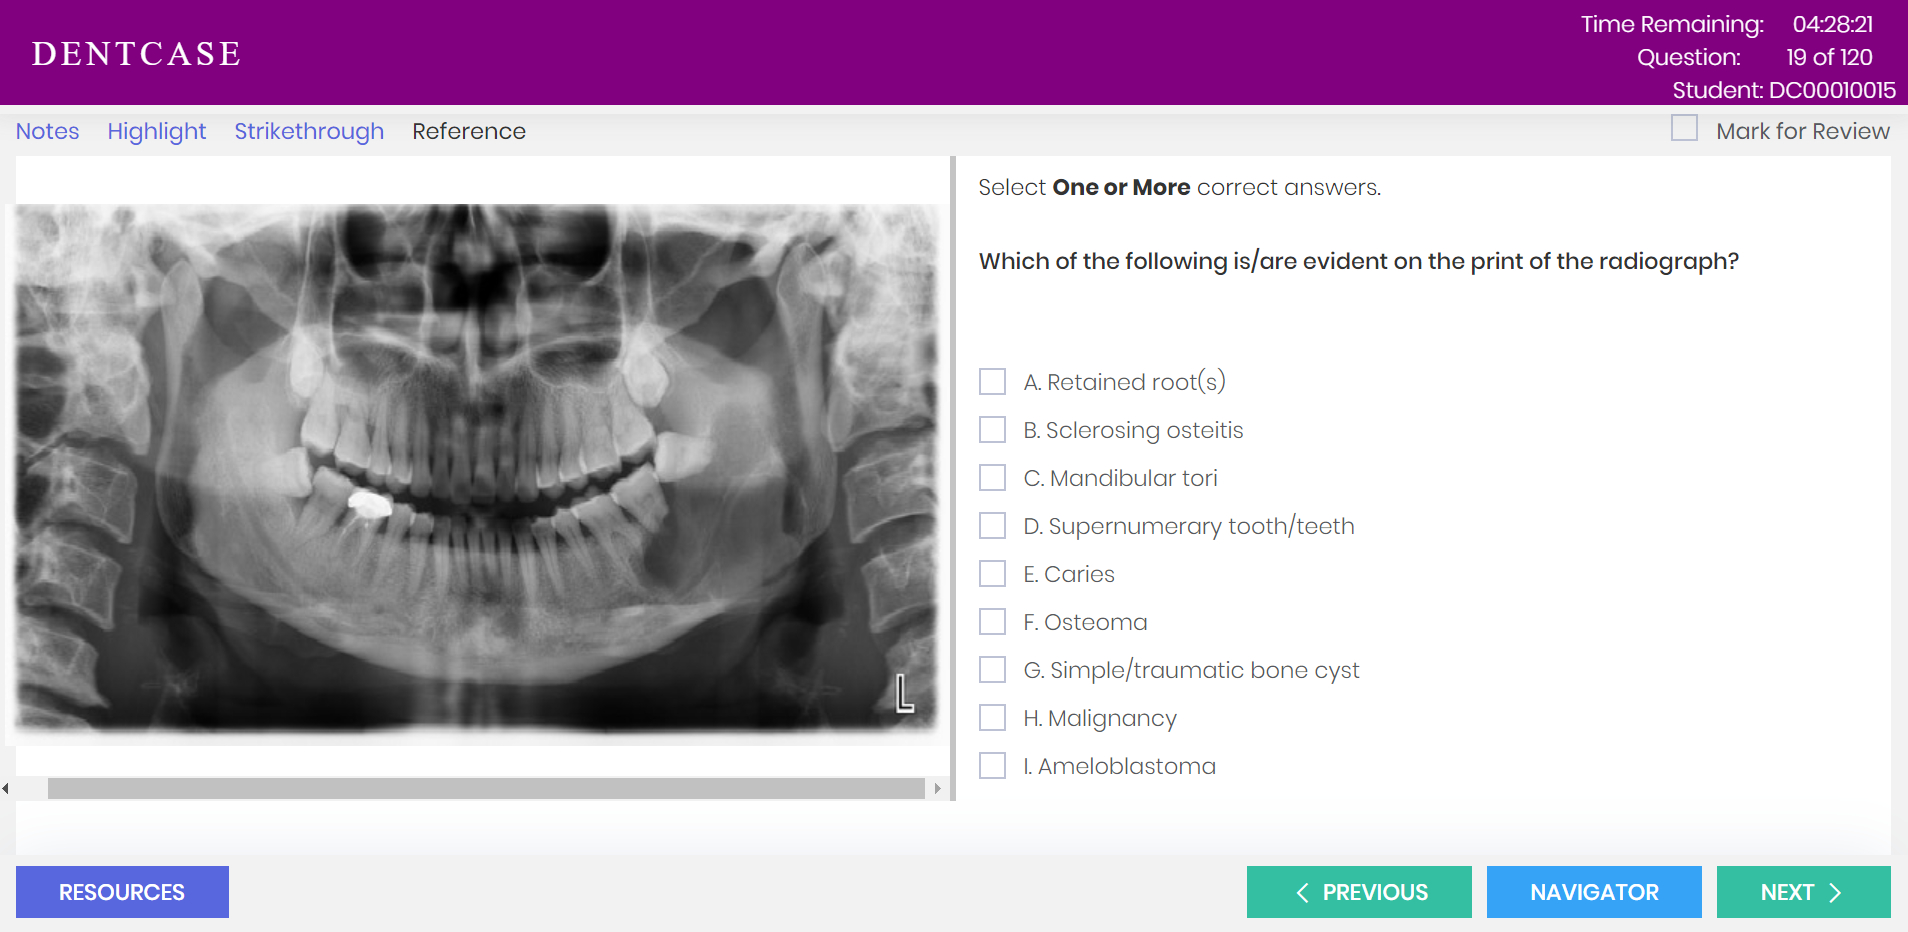This screenshot has width=1908, height=932.
Task: Open the Reference tab
Action: click(x=469, y=131)
